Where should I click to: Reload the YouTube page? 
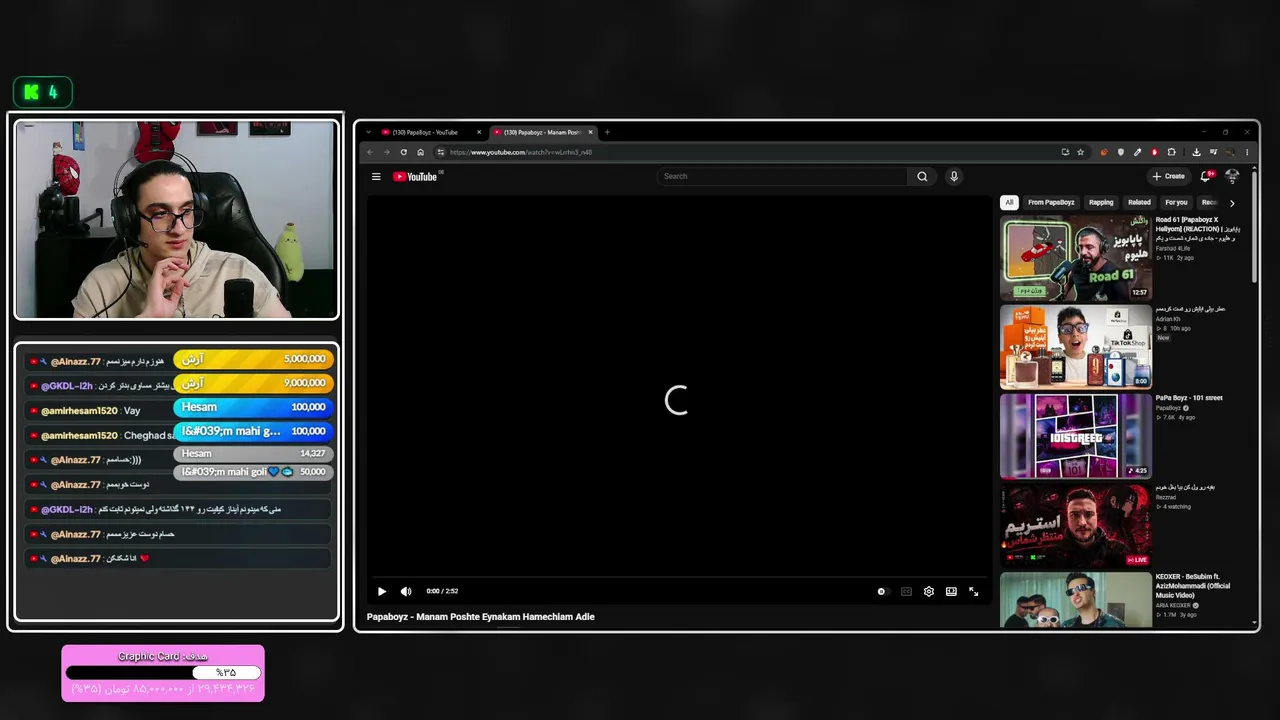[404, 152]
